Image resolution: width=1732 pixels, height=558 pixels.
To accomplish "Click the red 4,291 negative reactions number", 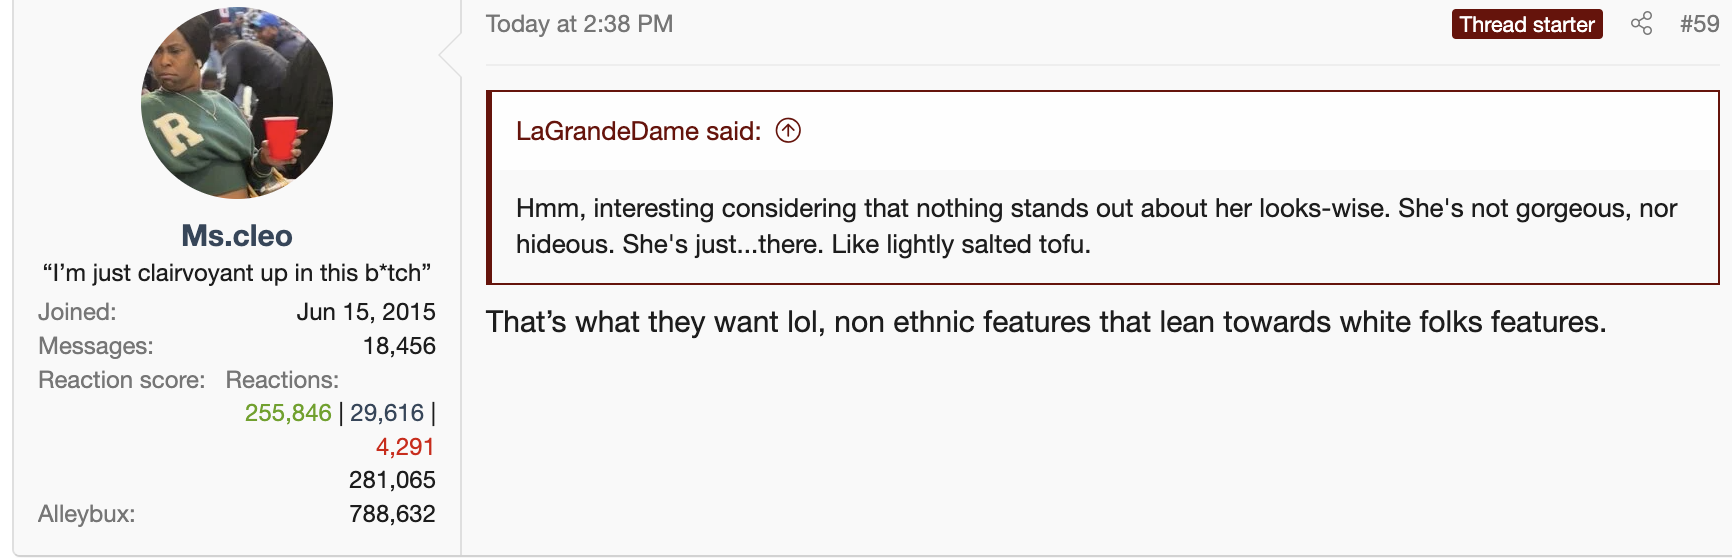I will 405,447.
